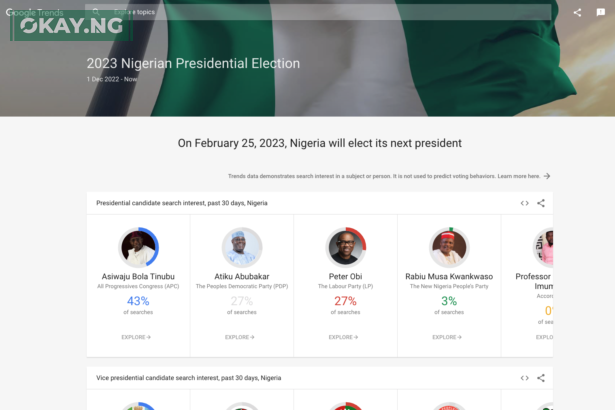
Task: Explore Atiku Abubakar search data
Action: (x=241, y=337)
